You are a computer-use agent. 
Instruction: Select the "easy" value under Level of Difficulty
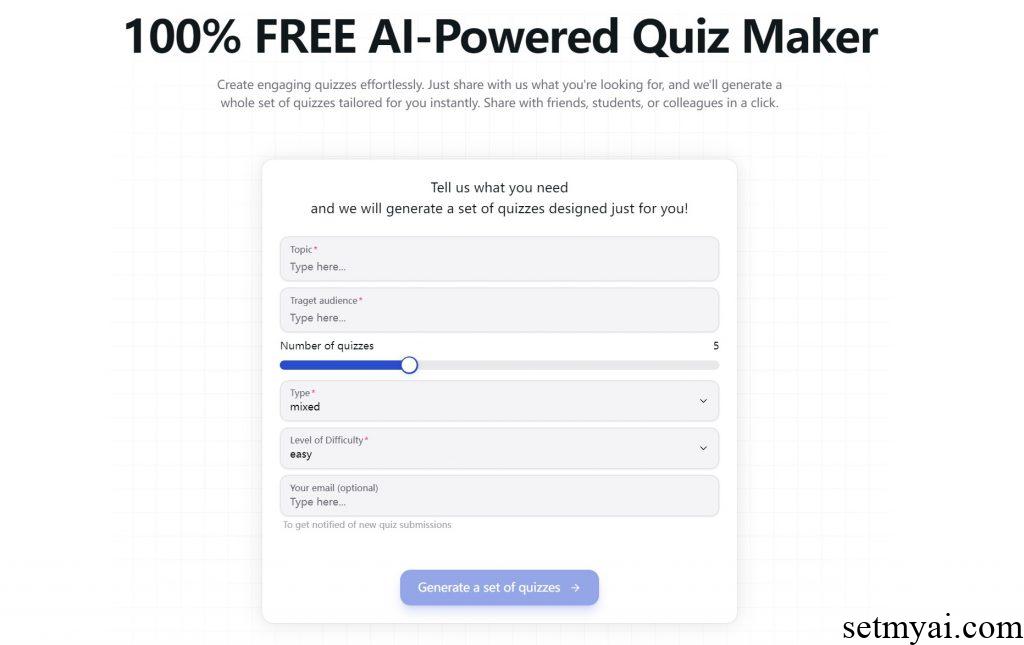pos(301,454)
